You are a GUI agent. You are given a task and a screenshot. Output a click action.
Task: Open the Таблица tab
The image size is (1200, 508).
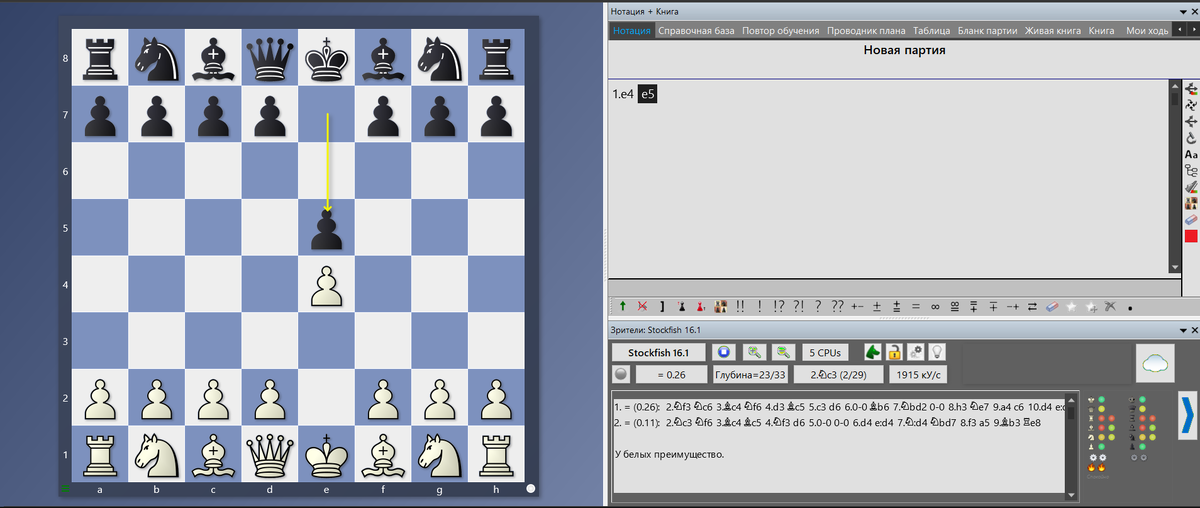pos(932,30)
